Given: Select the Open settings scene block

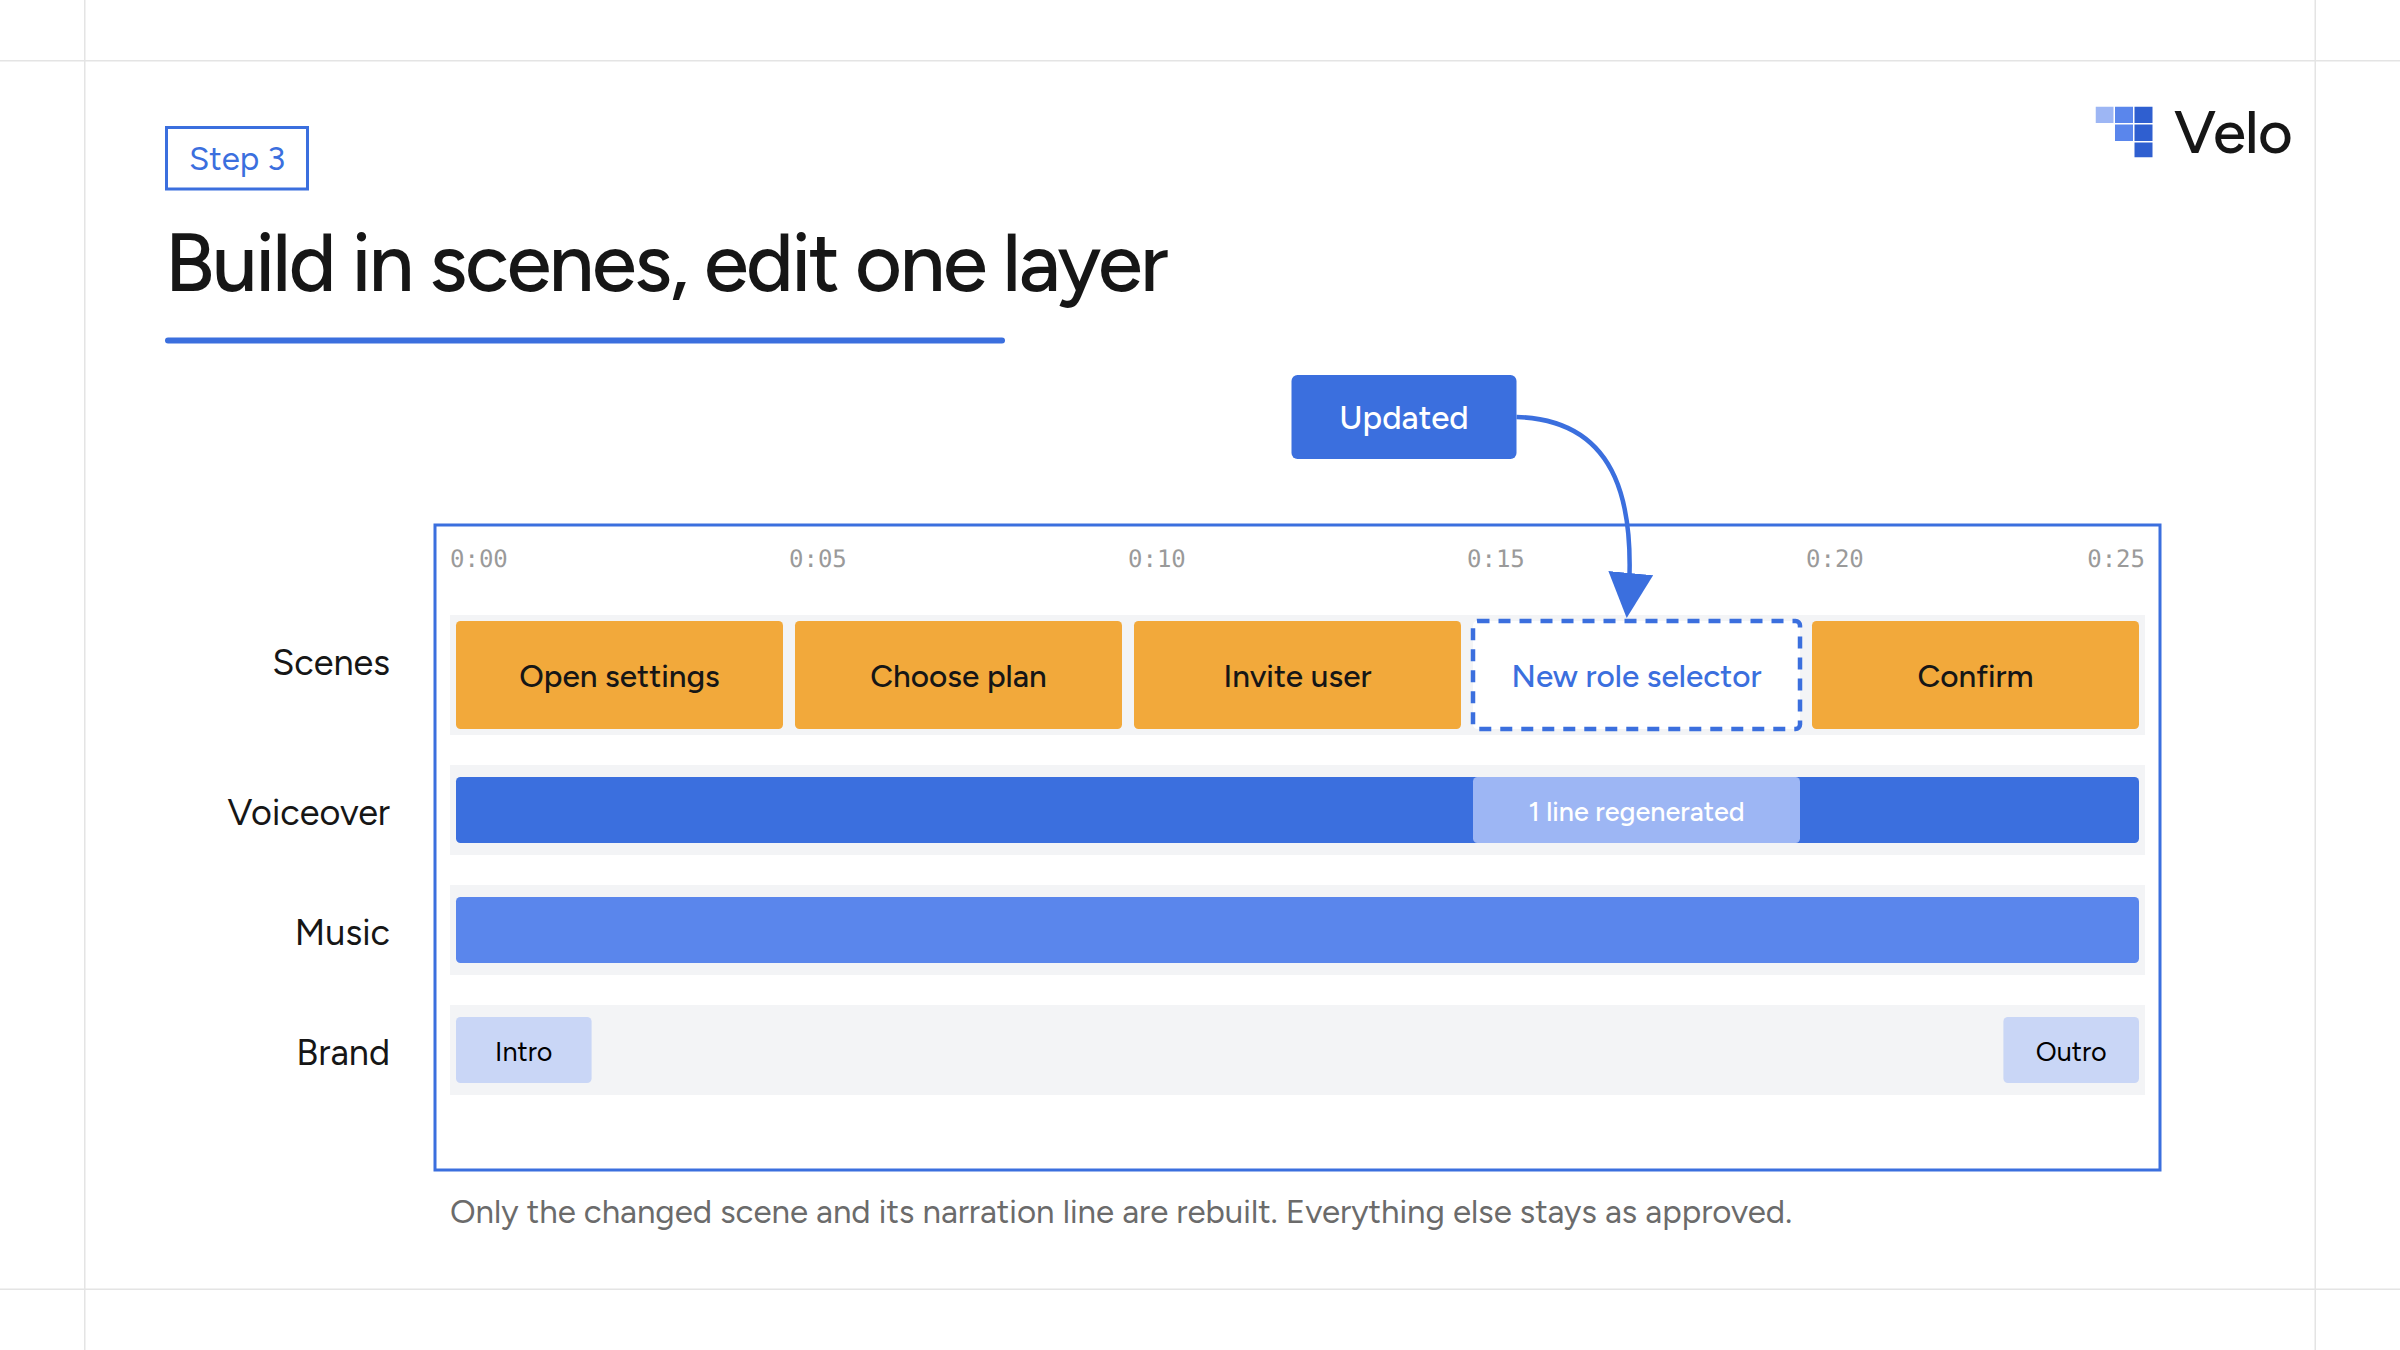Looking at the screenshot, I should (619, 675).
